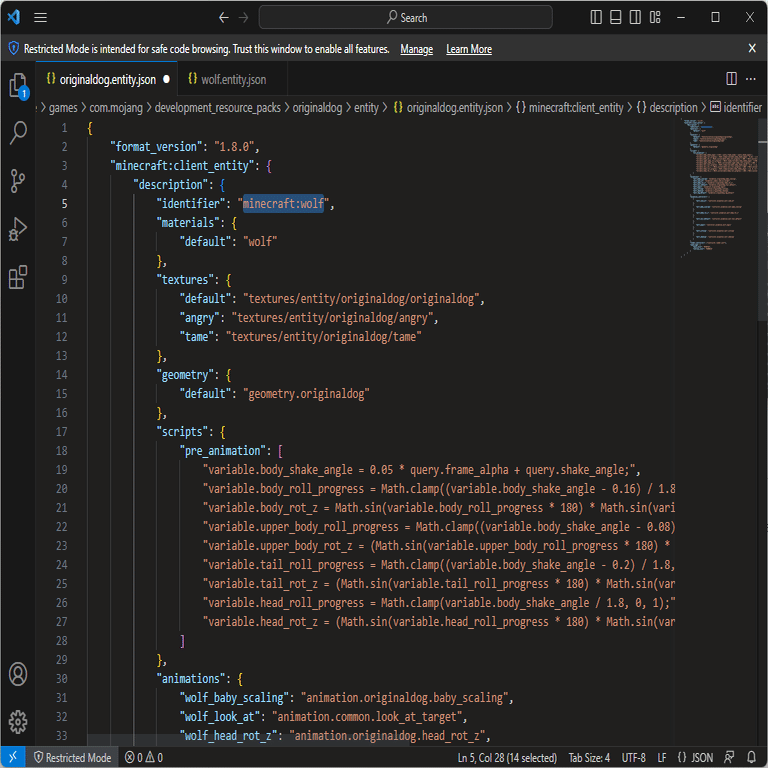This screenshot has width=768, height=768.
Task: Toggle primary side bar layout icon
Action: 596,18
